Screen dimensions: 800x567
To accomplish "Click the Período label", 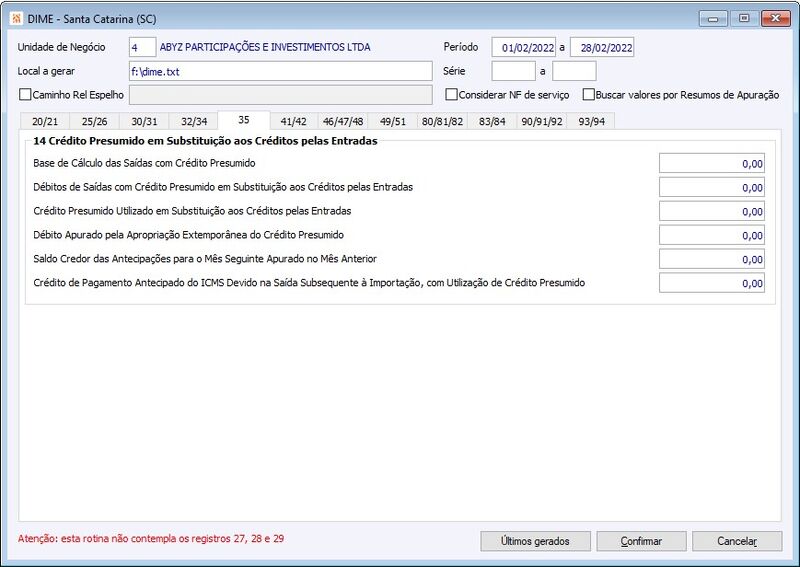I will coord(461,47).
